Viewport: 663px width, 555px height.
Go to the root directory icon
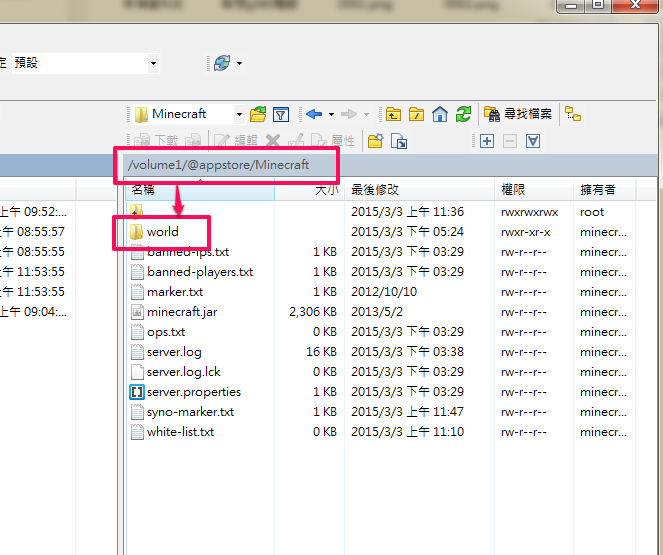pyautogui.click(x=416, y=114)
